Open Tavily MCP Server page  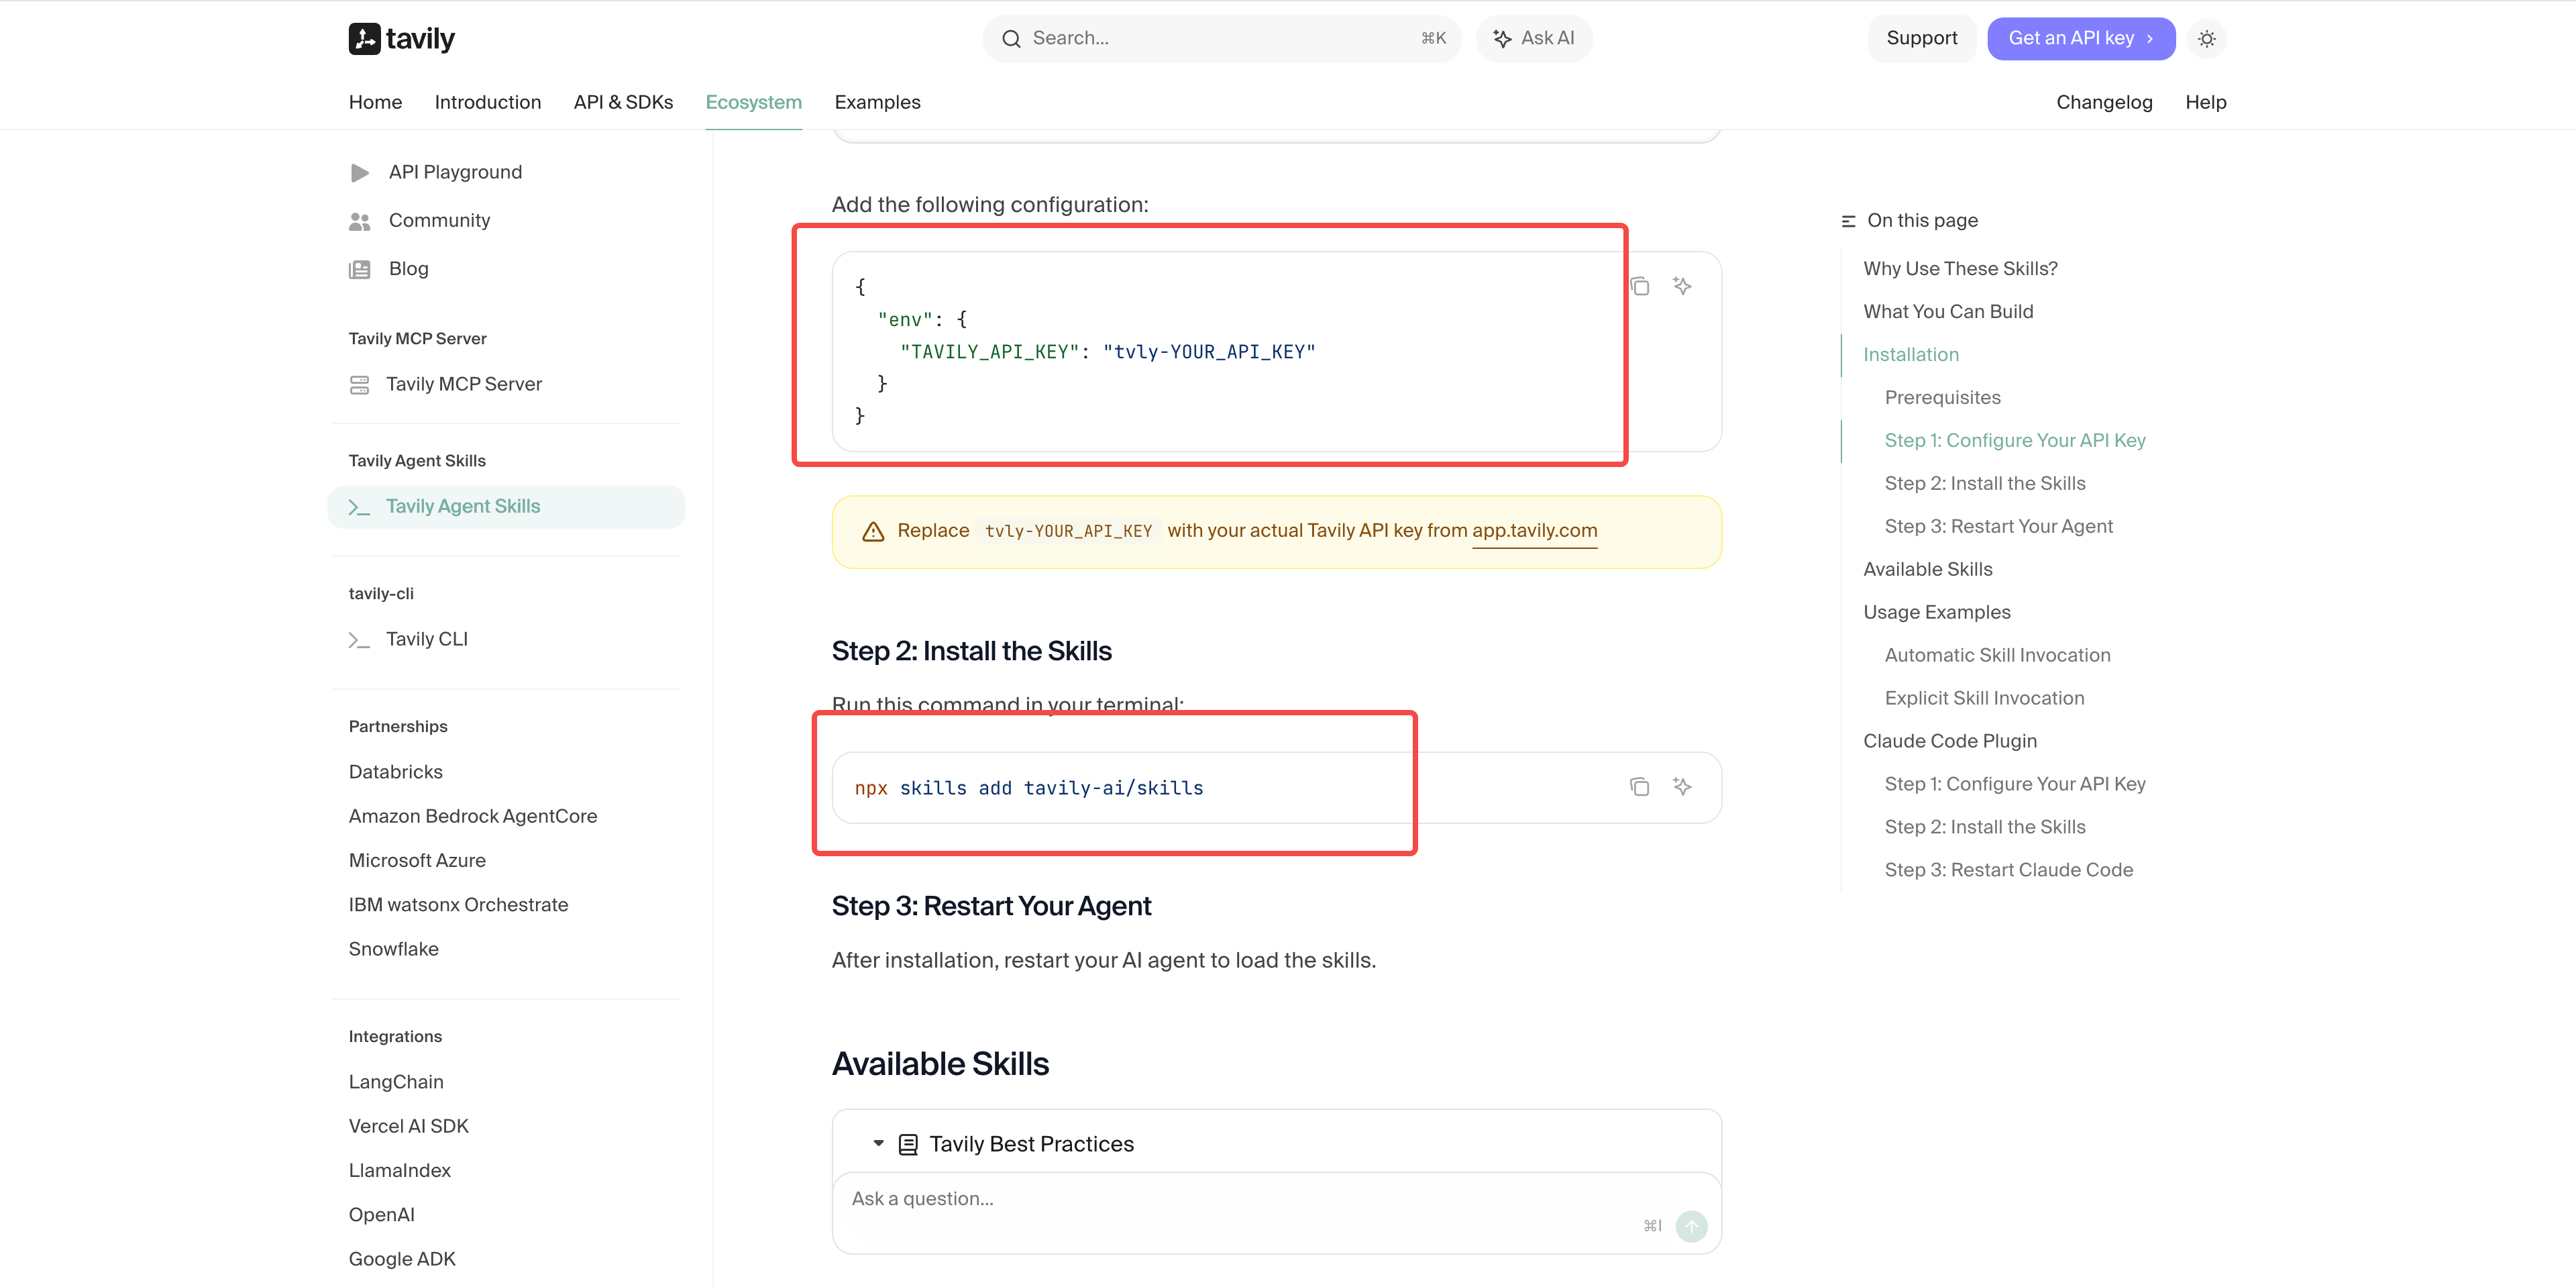coord(464,384)
